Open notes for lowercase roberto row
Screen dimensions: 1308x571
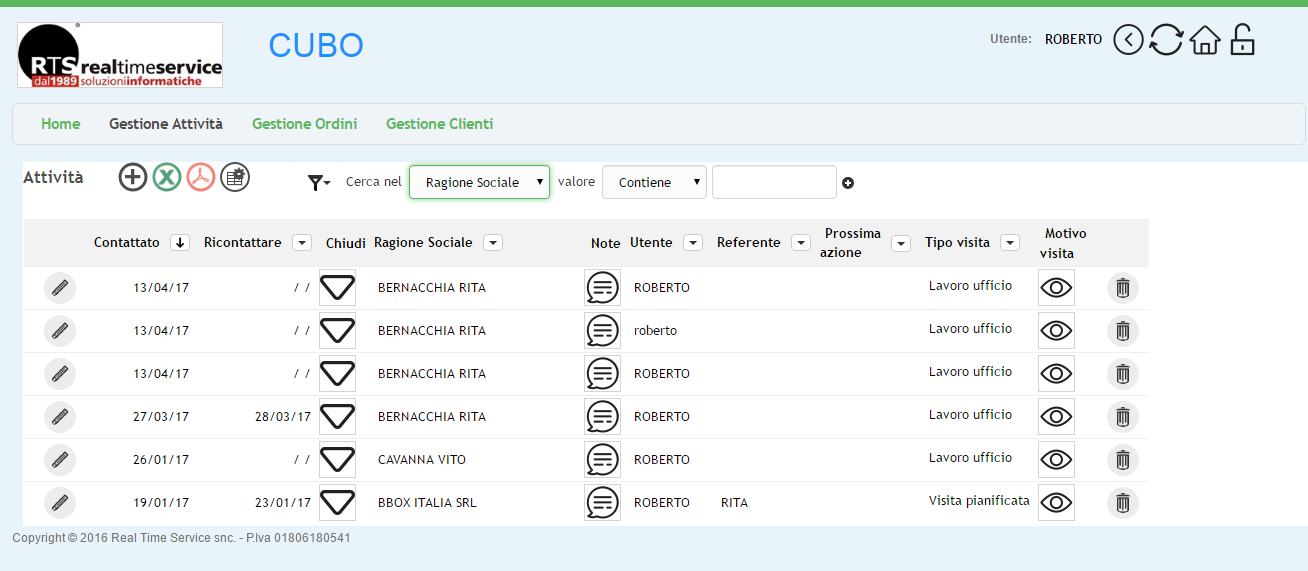[602, 331]
